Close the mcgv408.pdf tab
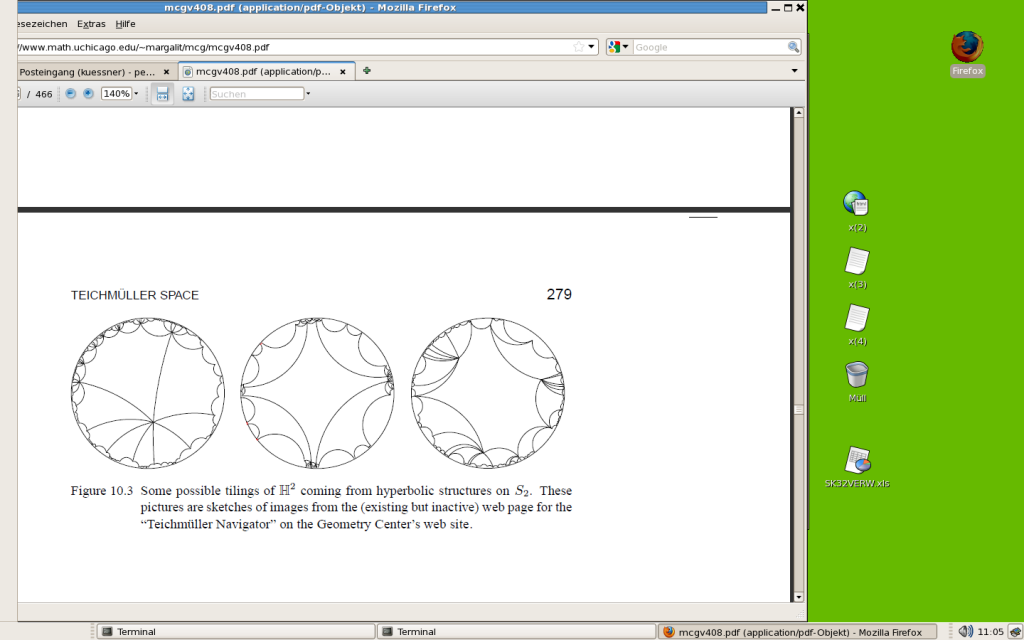Screen dimensions: 1024x640 344,72
